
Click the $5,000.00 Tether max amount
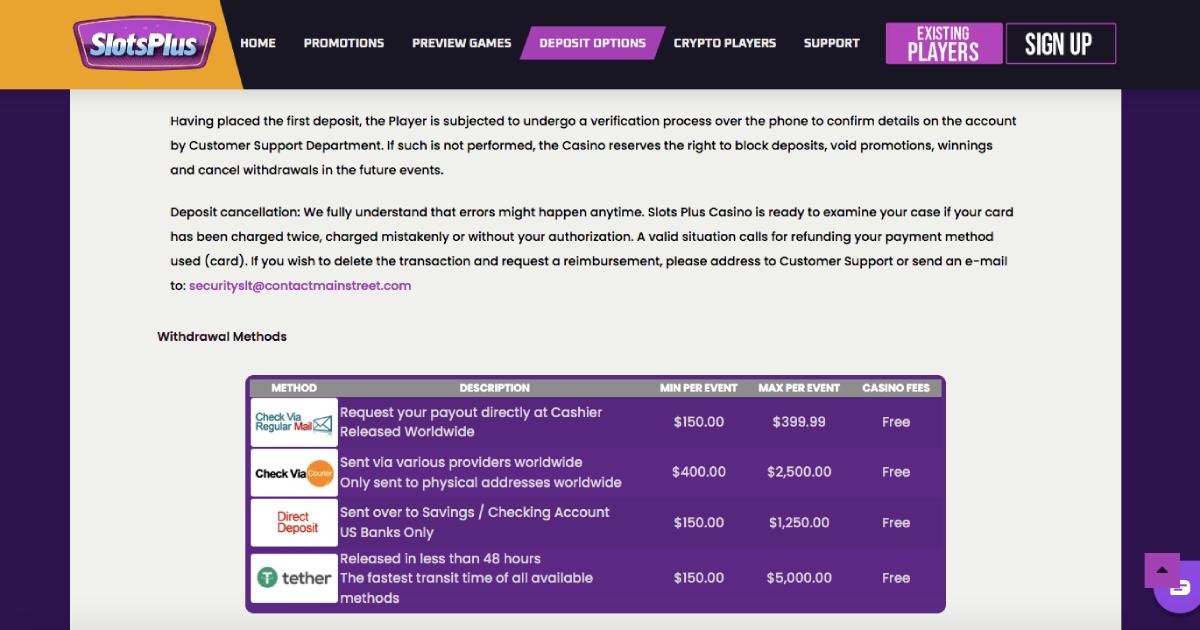pyautogui.click(x=799, y=578)
